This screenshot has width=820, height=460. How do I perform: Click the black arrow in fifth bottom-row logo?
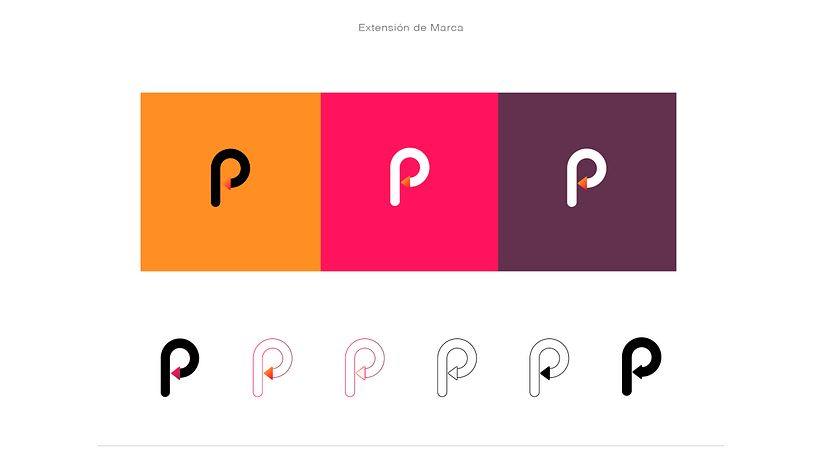[x=545, y=373]
